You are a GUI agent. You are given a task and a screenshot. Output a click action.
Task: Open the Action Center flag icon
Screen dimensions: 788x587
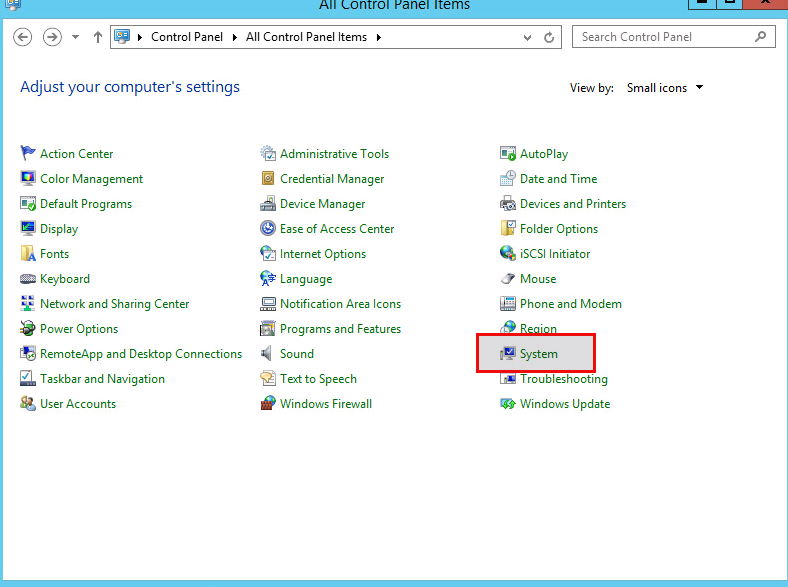tap(28, 153)
